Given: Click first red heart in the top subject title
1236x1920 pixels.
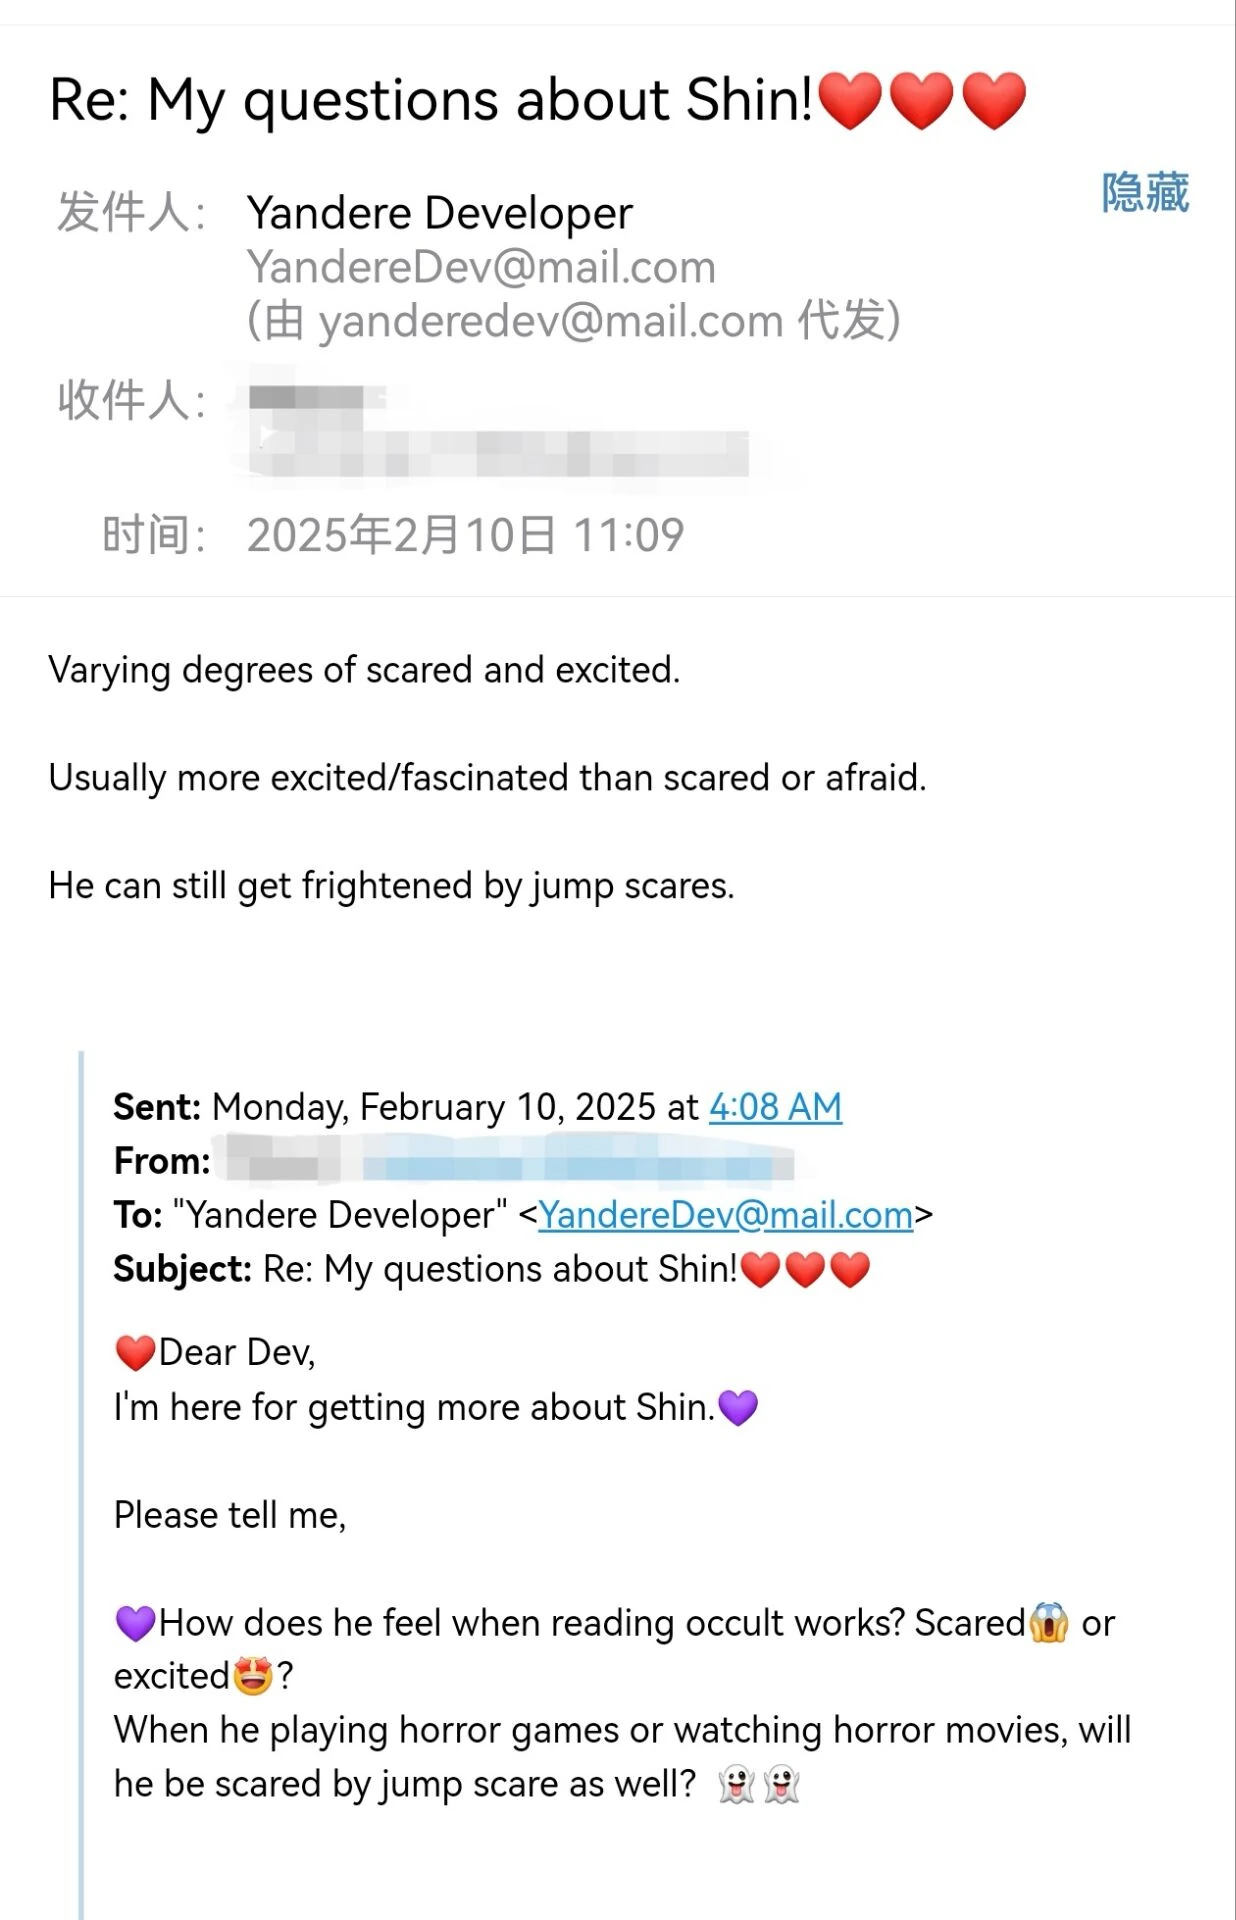Looking at the screenshot, I should pyautogui.click(x=850, y=101).
